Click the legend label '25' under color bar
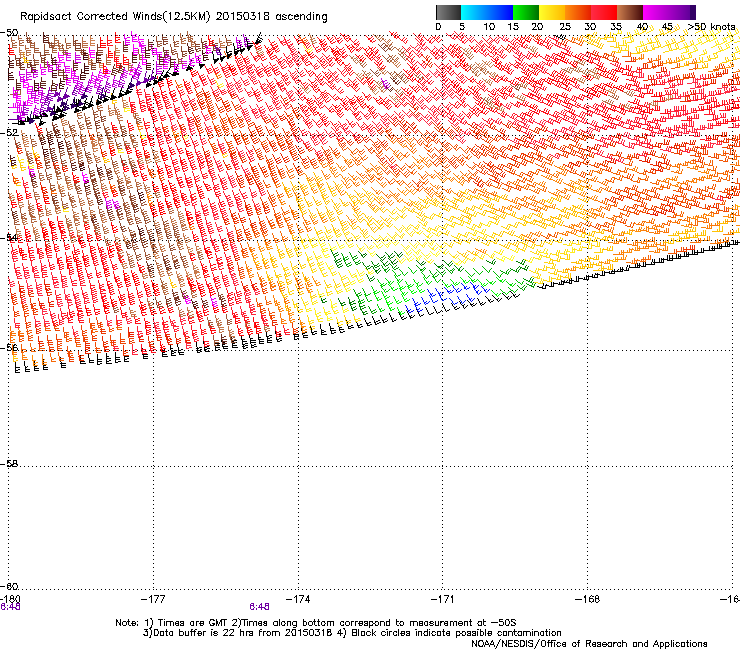Image resolution: width=740 pixels, height=650 pixels. (565, 27)
